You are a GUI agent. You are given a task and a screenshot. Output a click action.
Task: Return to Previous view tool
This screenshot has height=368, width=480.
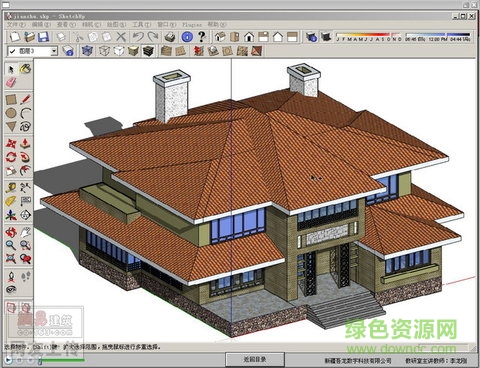point(25,259)
